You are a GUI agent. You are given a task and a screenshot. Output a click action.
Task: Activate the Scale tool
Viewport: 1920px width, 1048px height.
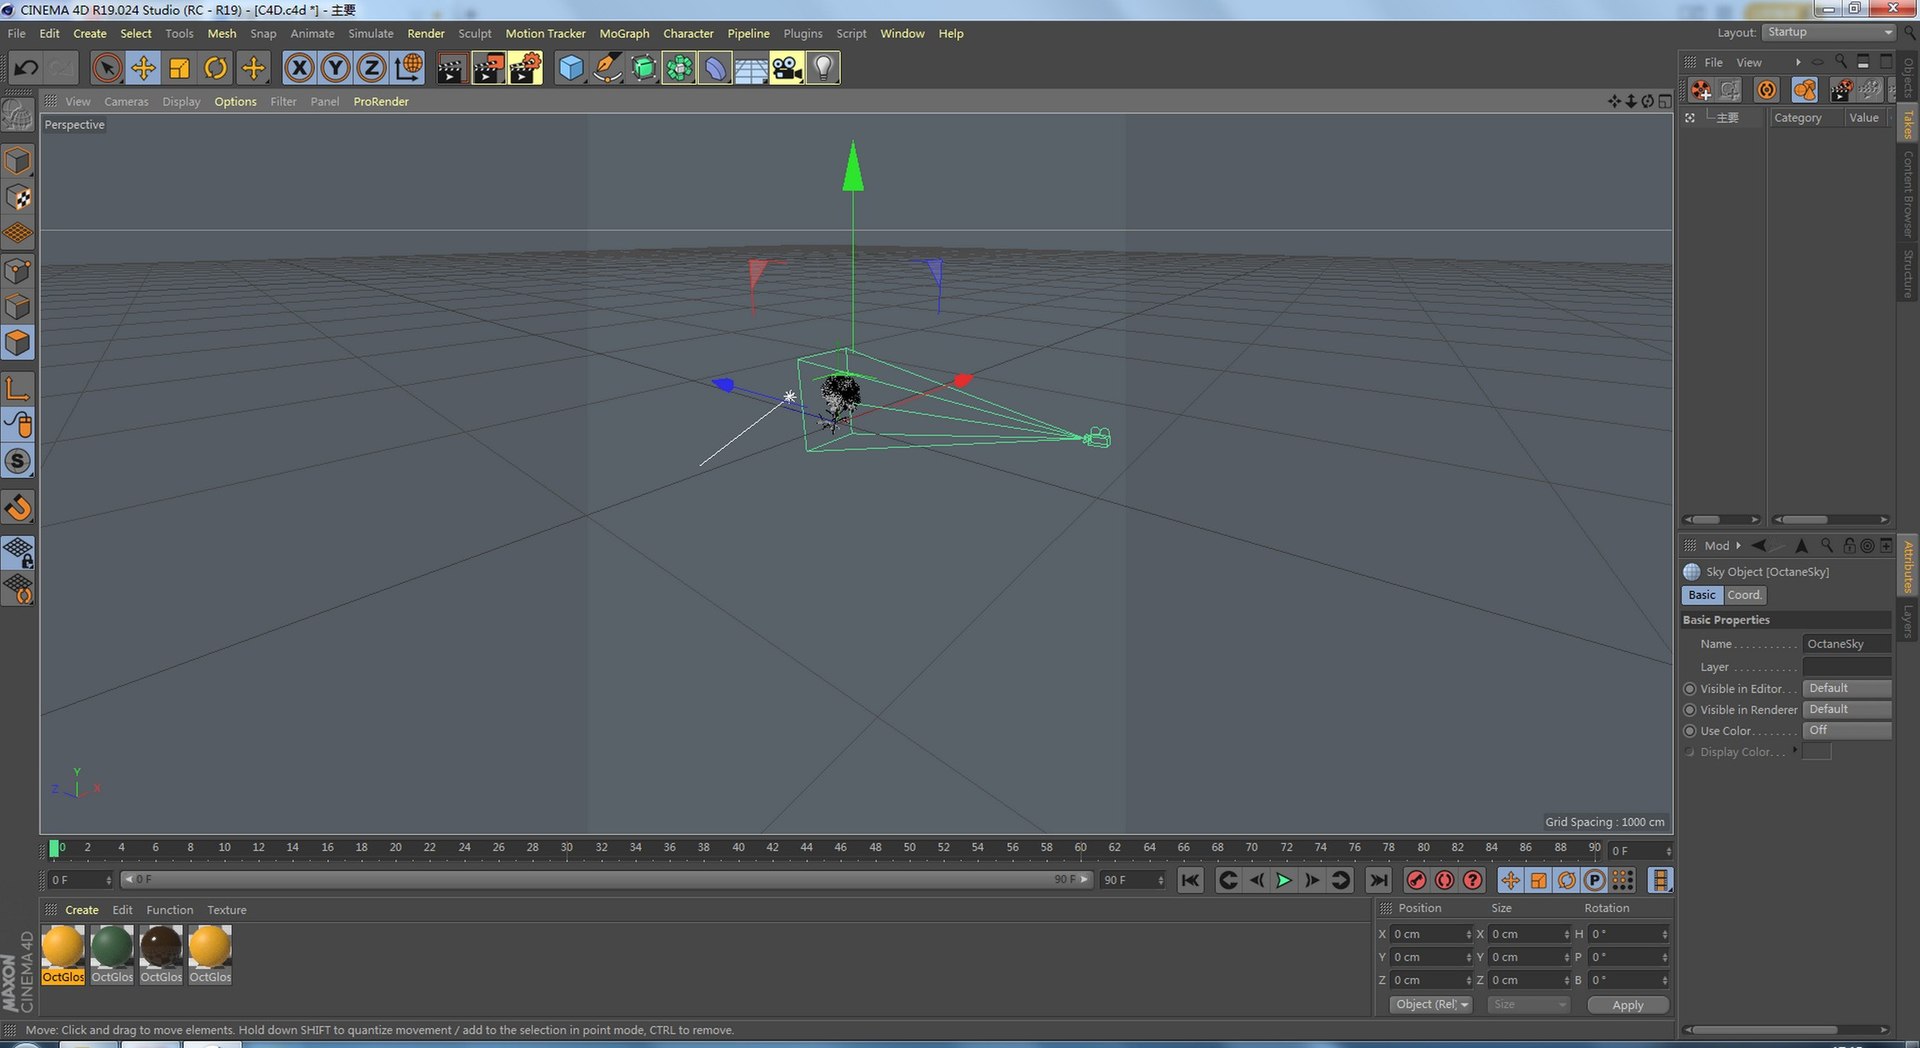(179, 68)
